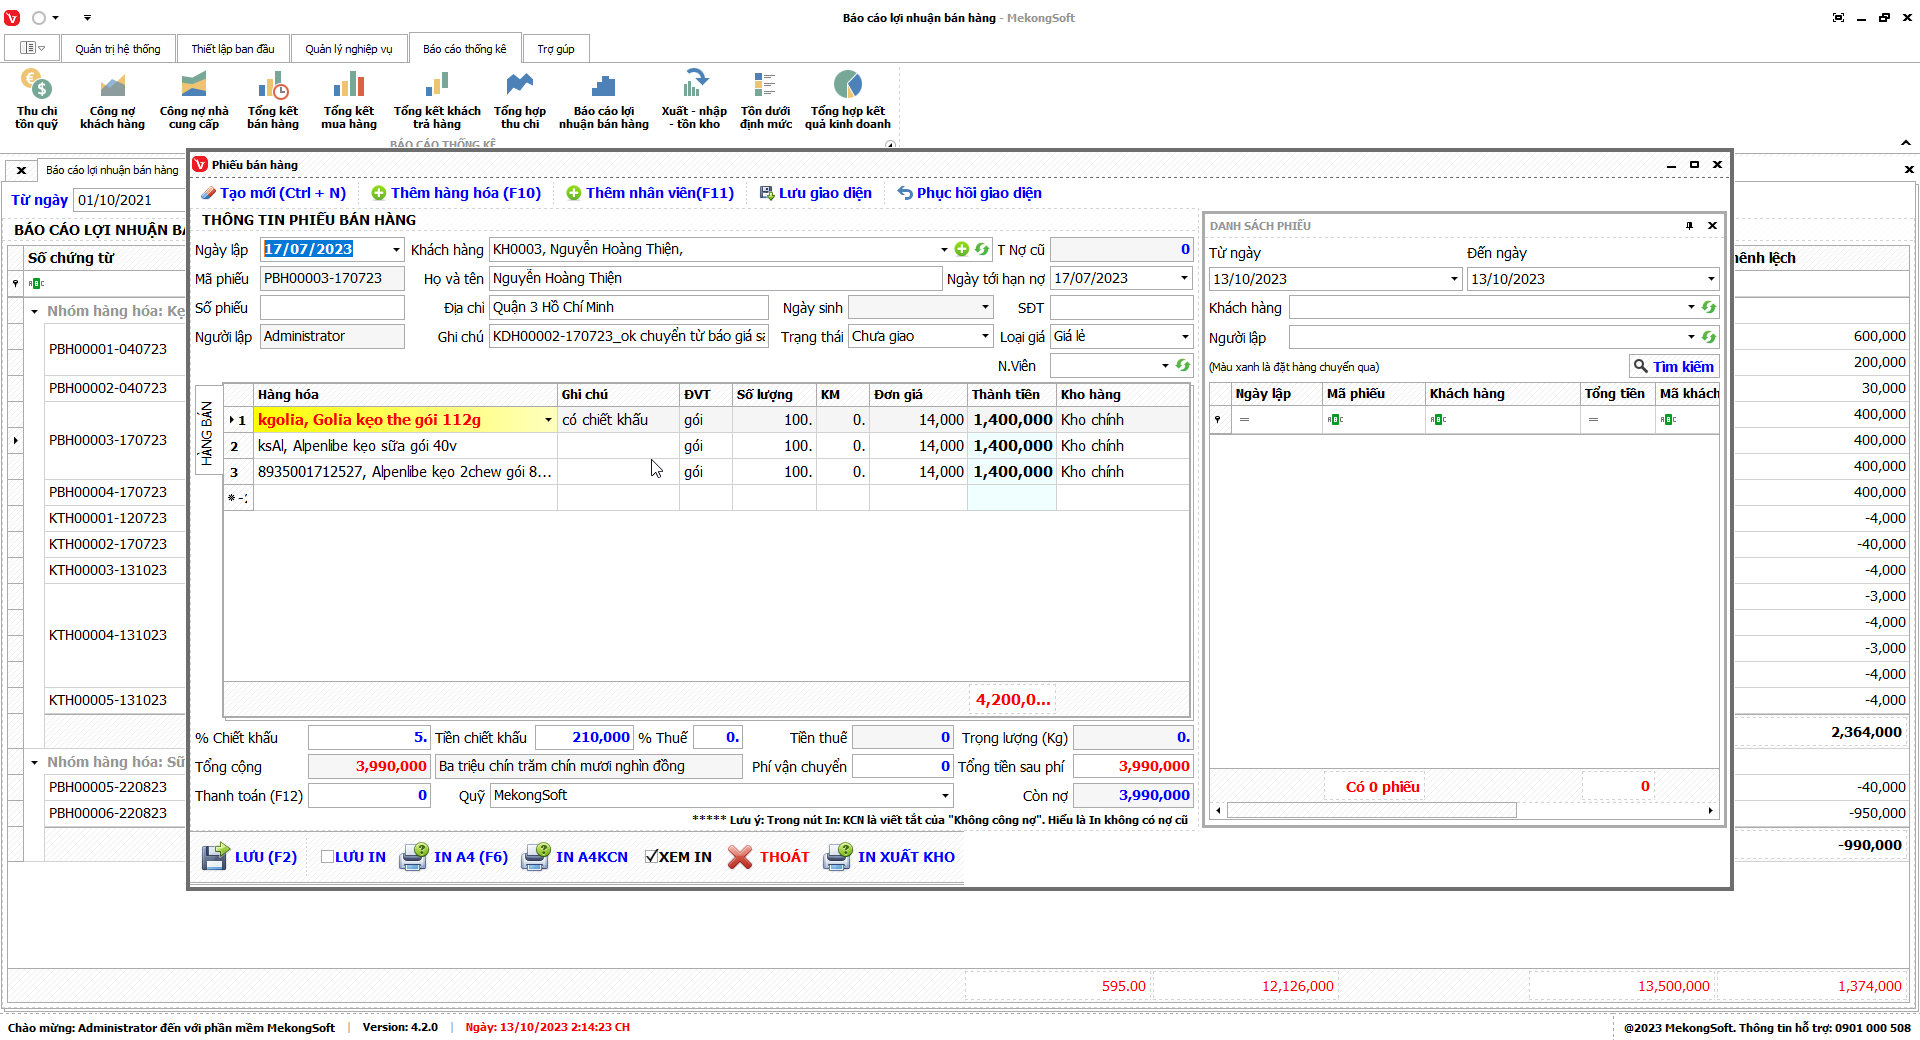Click the green add customer plus icon

[x=962, y=250]
